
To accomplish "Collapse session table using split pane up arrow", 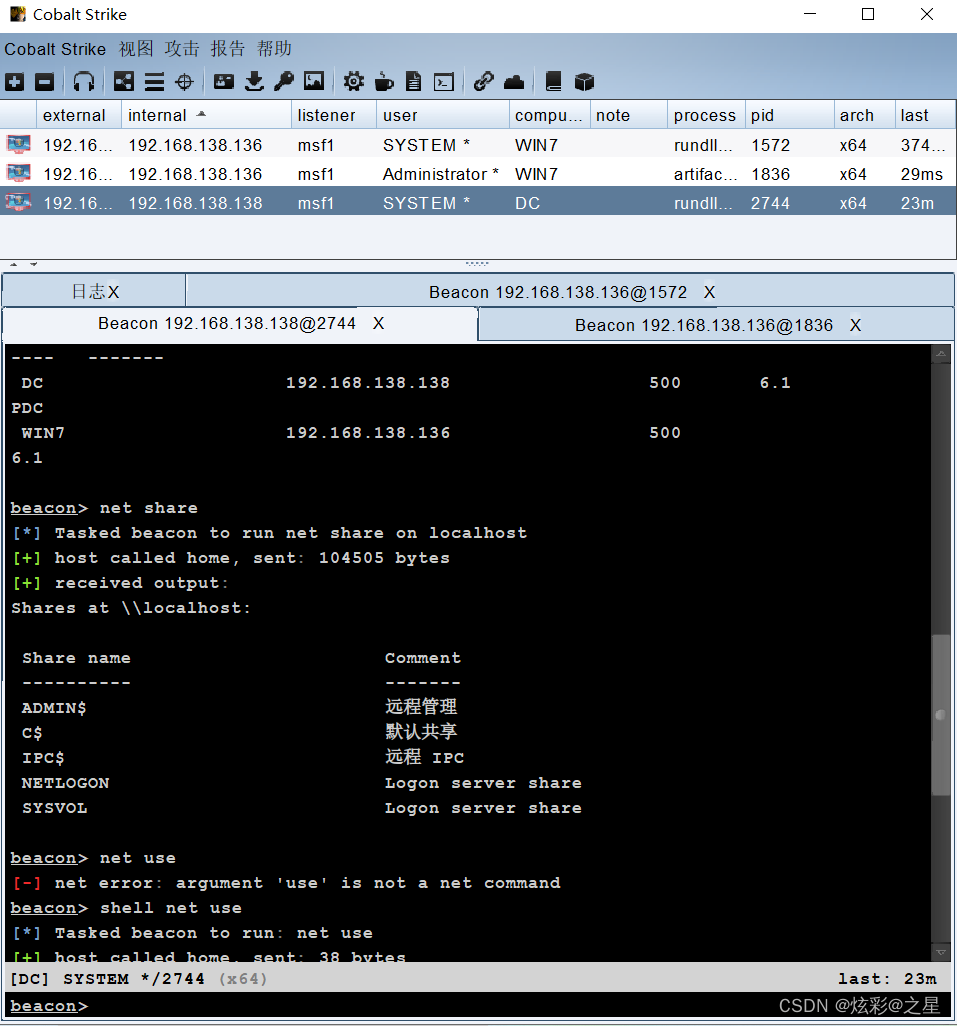I will pos(14,264).
